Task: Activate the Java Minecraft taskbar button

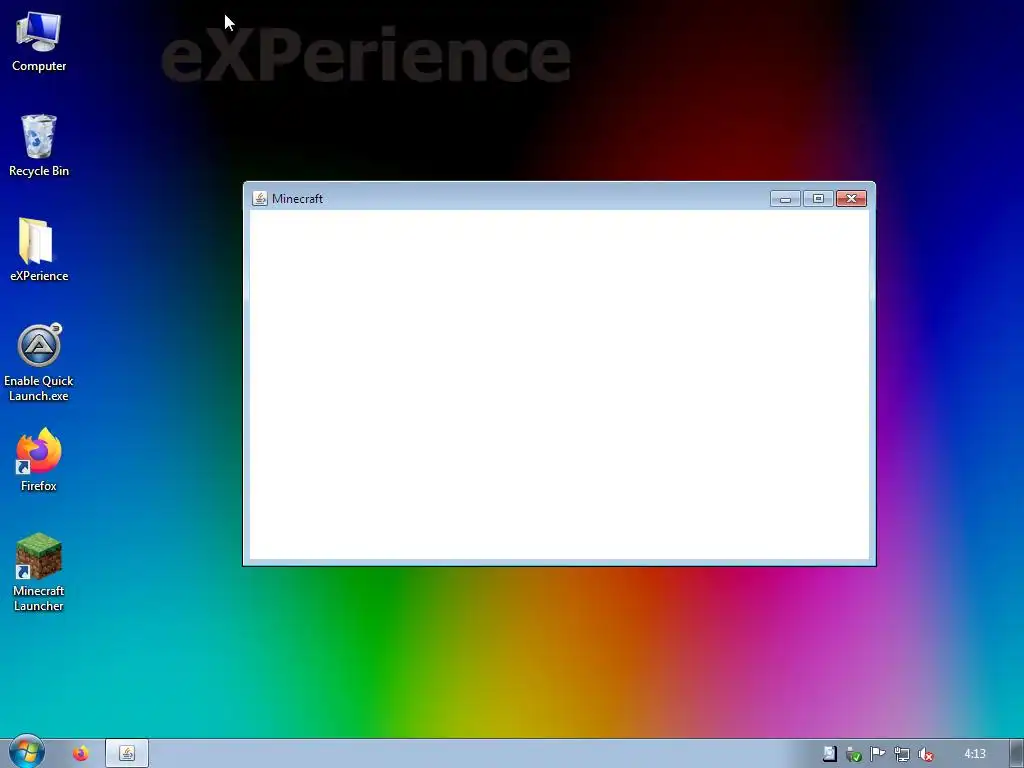Action: 127,754
